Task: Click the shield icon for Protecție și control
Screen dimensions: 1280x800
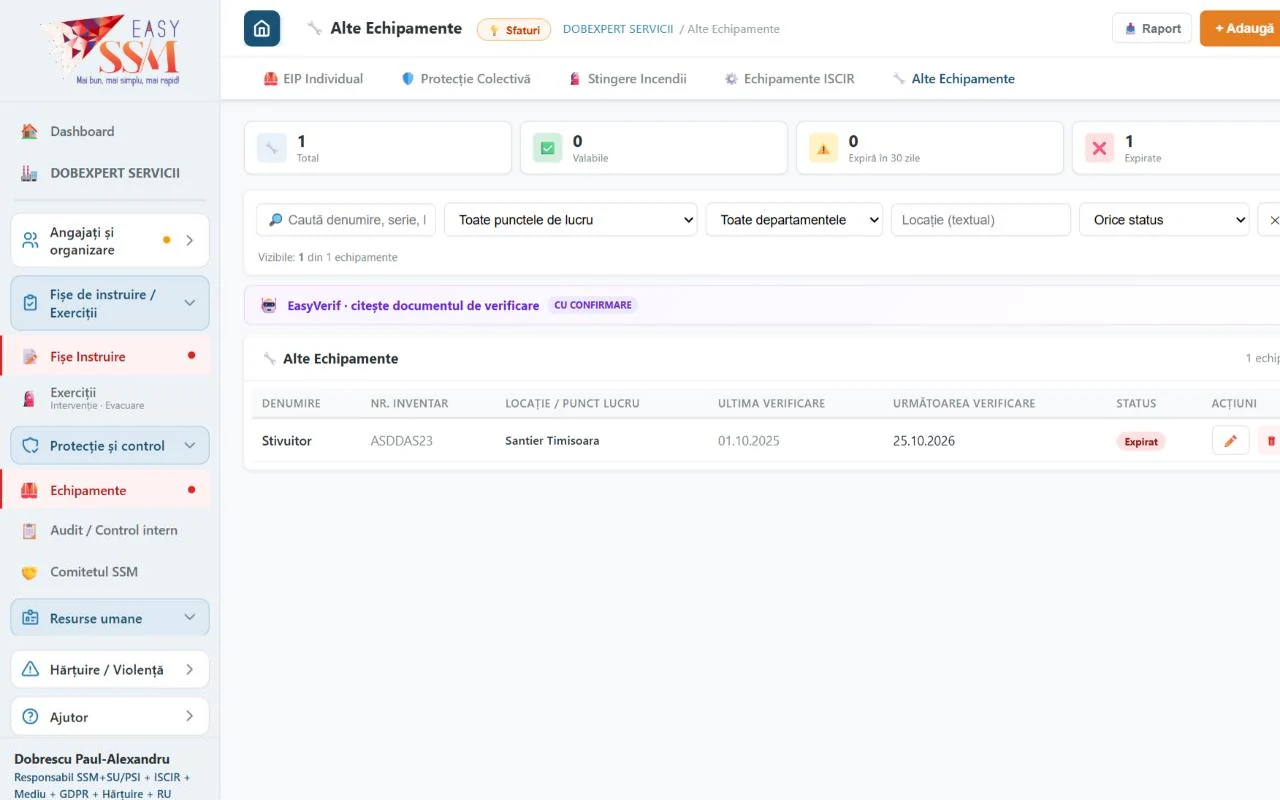Action: (30, 446)
